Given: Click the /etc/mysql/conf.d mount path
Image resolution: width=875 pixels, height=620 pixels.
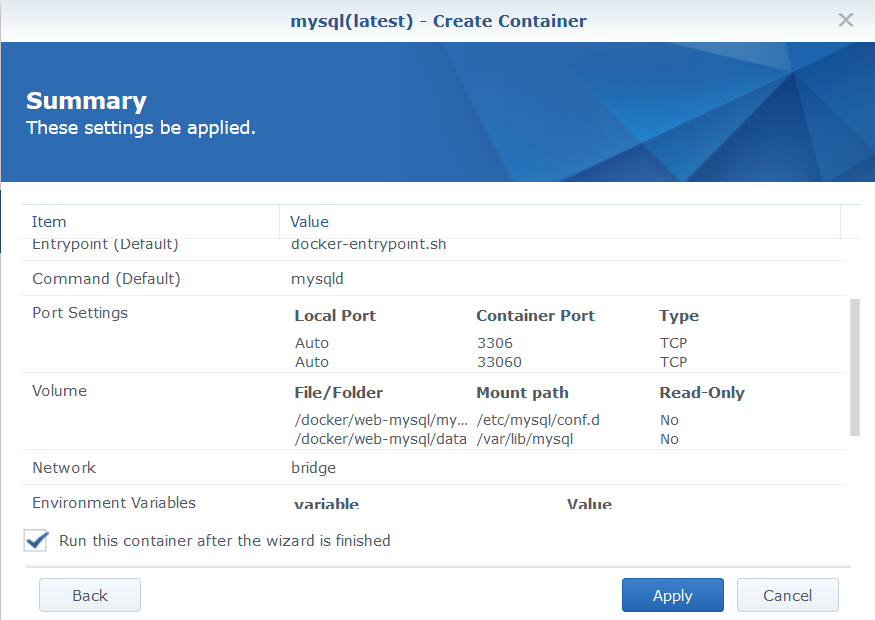Looking at the screenshot, I should pos(538,420).
